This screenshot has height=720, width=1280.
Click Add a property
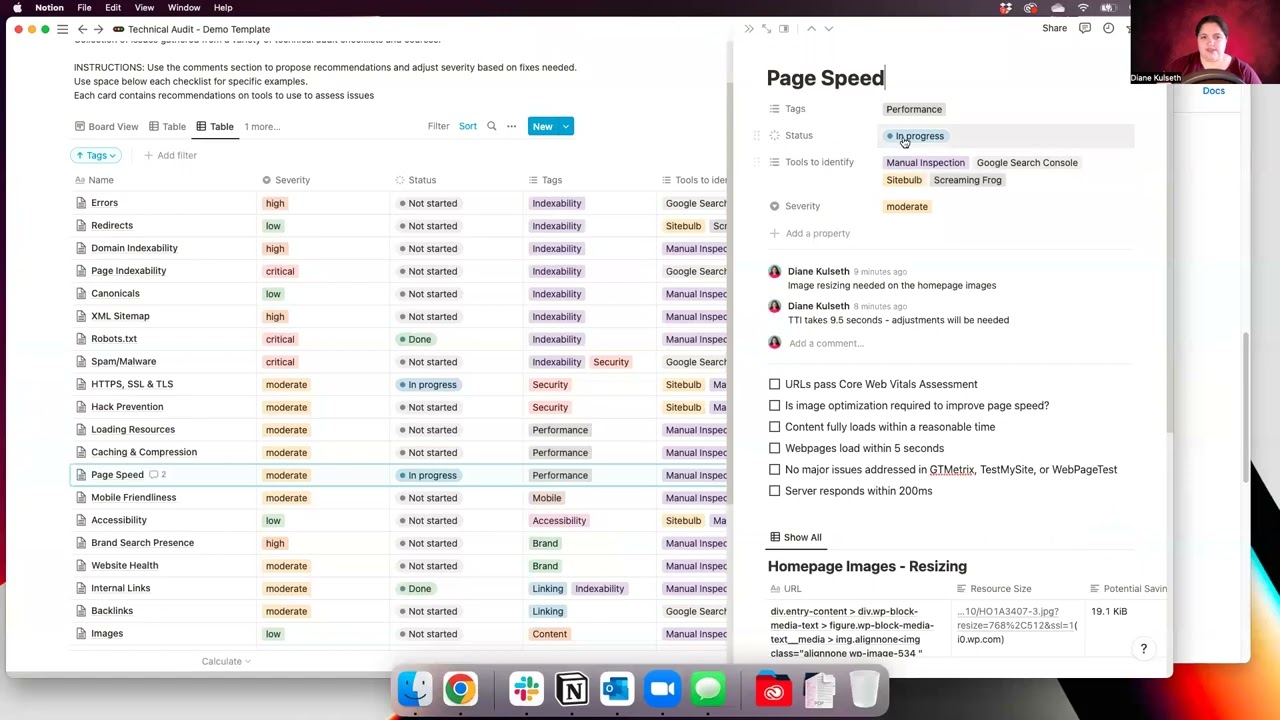pyautogui.click(x=809, y=234)
